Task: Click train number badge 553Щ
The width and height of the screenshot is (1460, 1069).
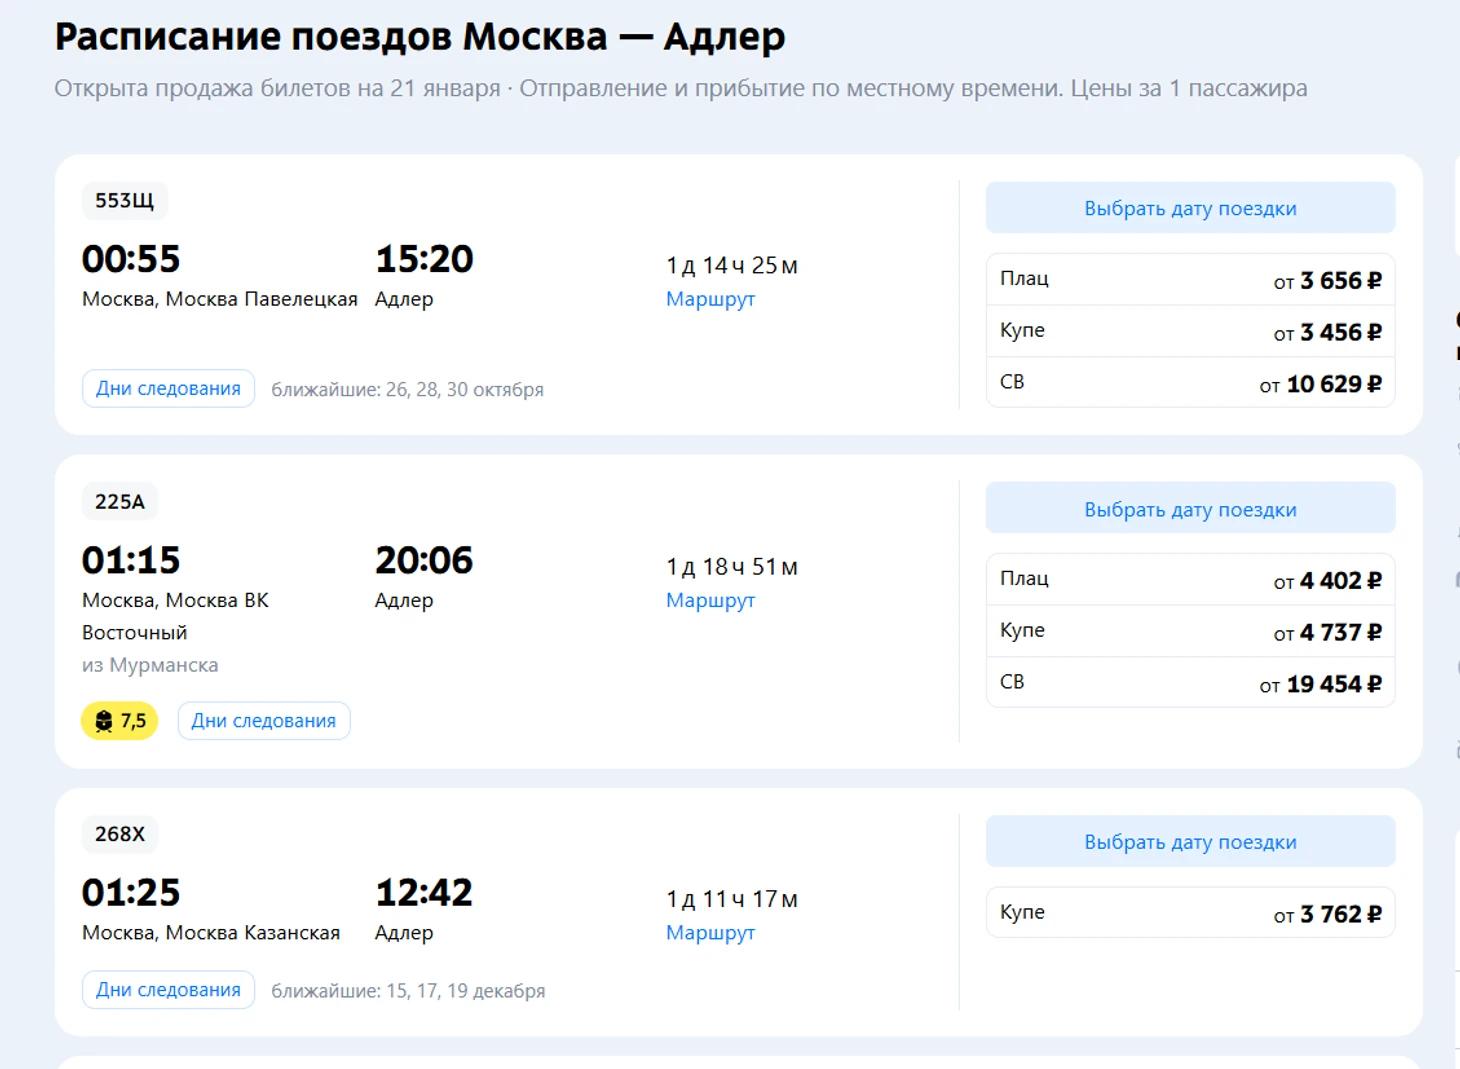Action: click(124, 201)
